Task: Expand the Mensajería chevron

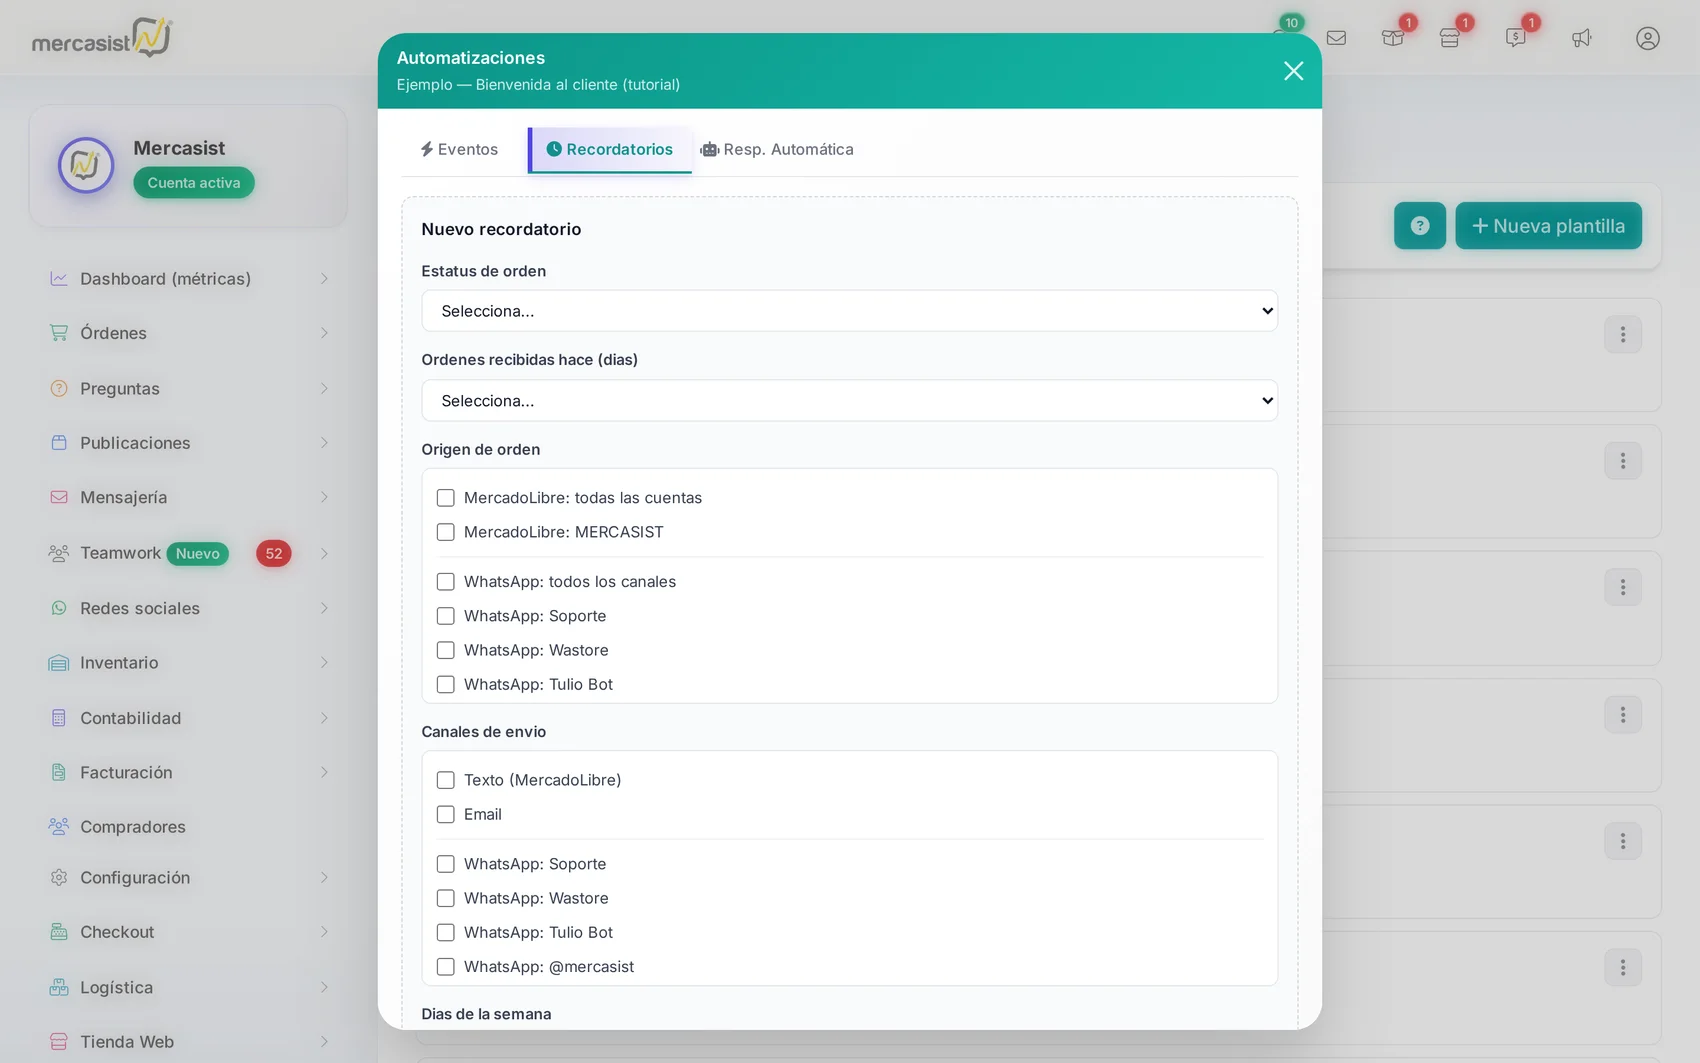Action: tap(324, 497)
